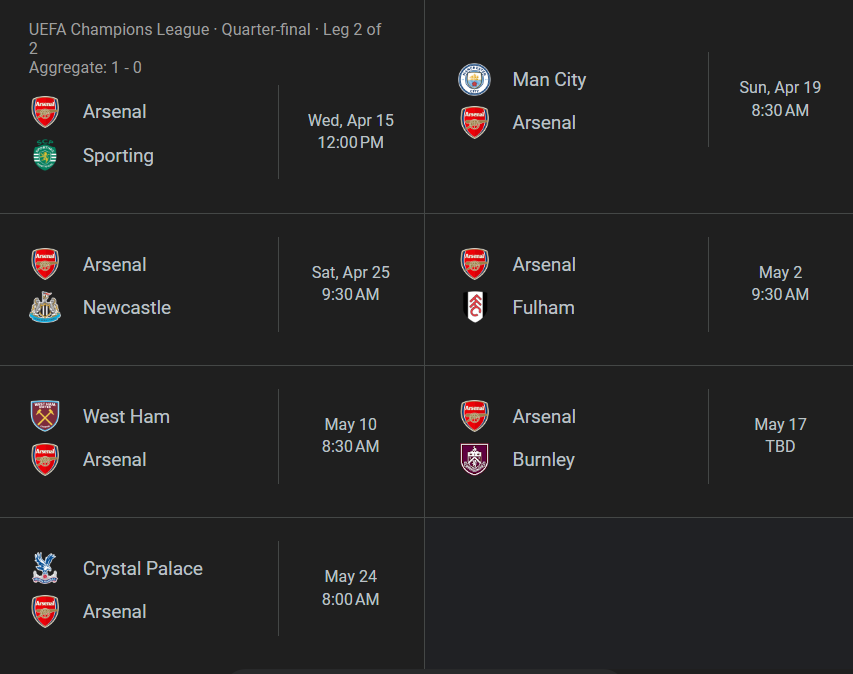Click the May 24 8:00 AM kickoff time
The height and width of the screenshot is (674, 853).
click(x=351, y=588)
